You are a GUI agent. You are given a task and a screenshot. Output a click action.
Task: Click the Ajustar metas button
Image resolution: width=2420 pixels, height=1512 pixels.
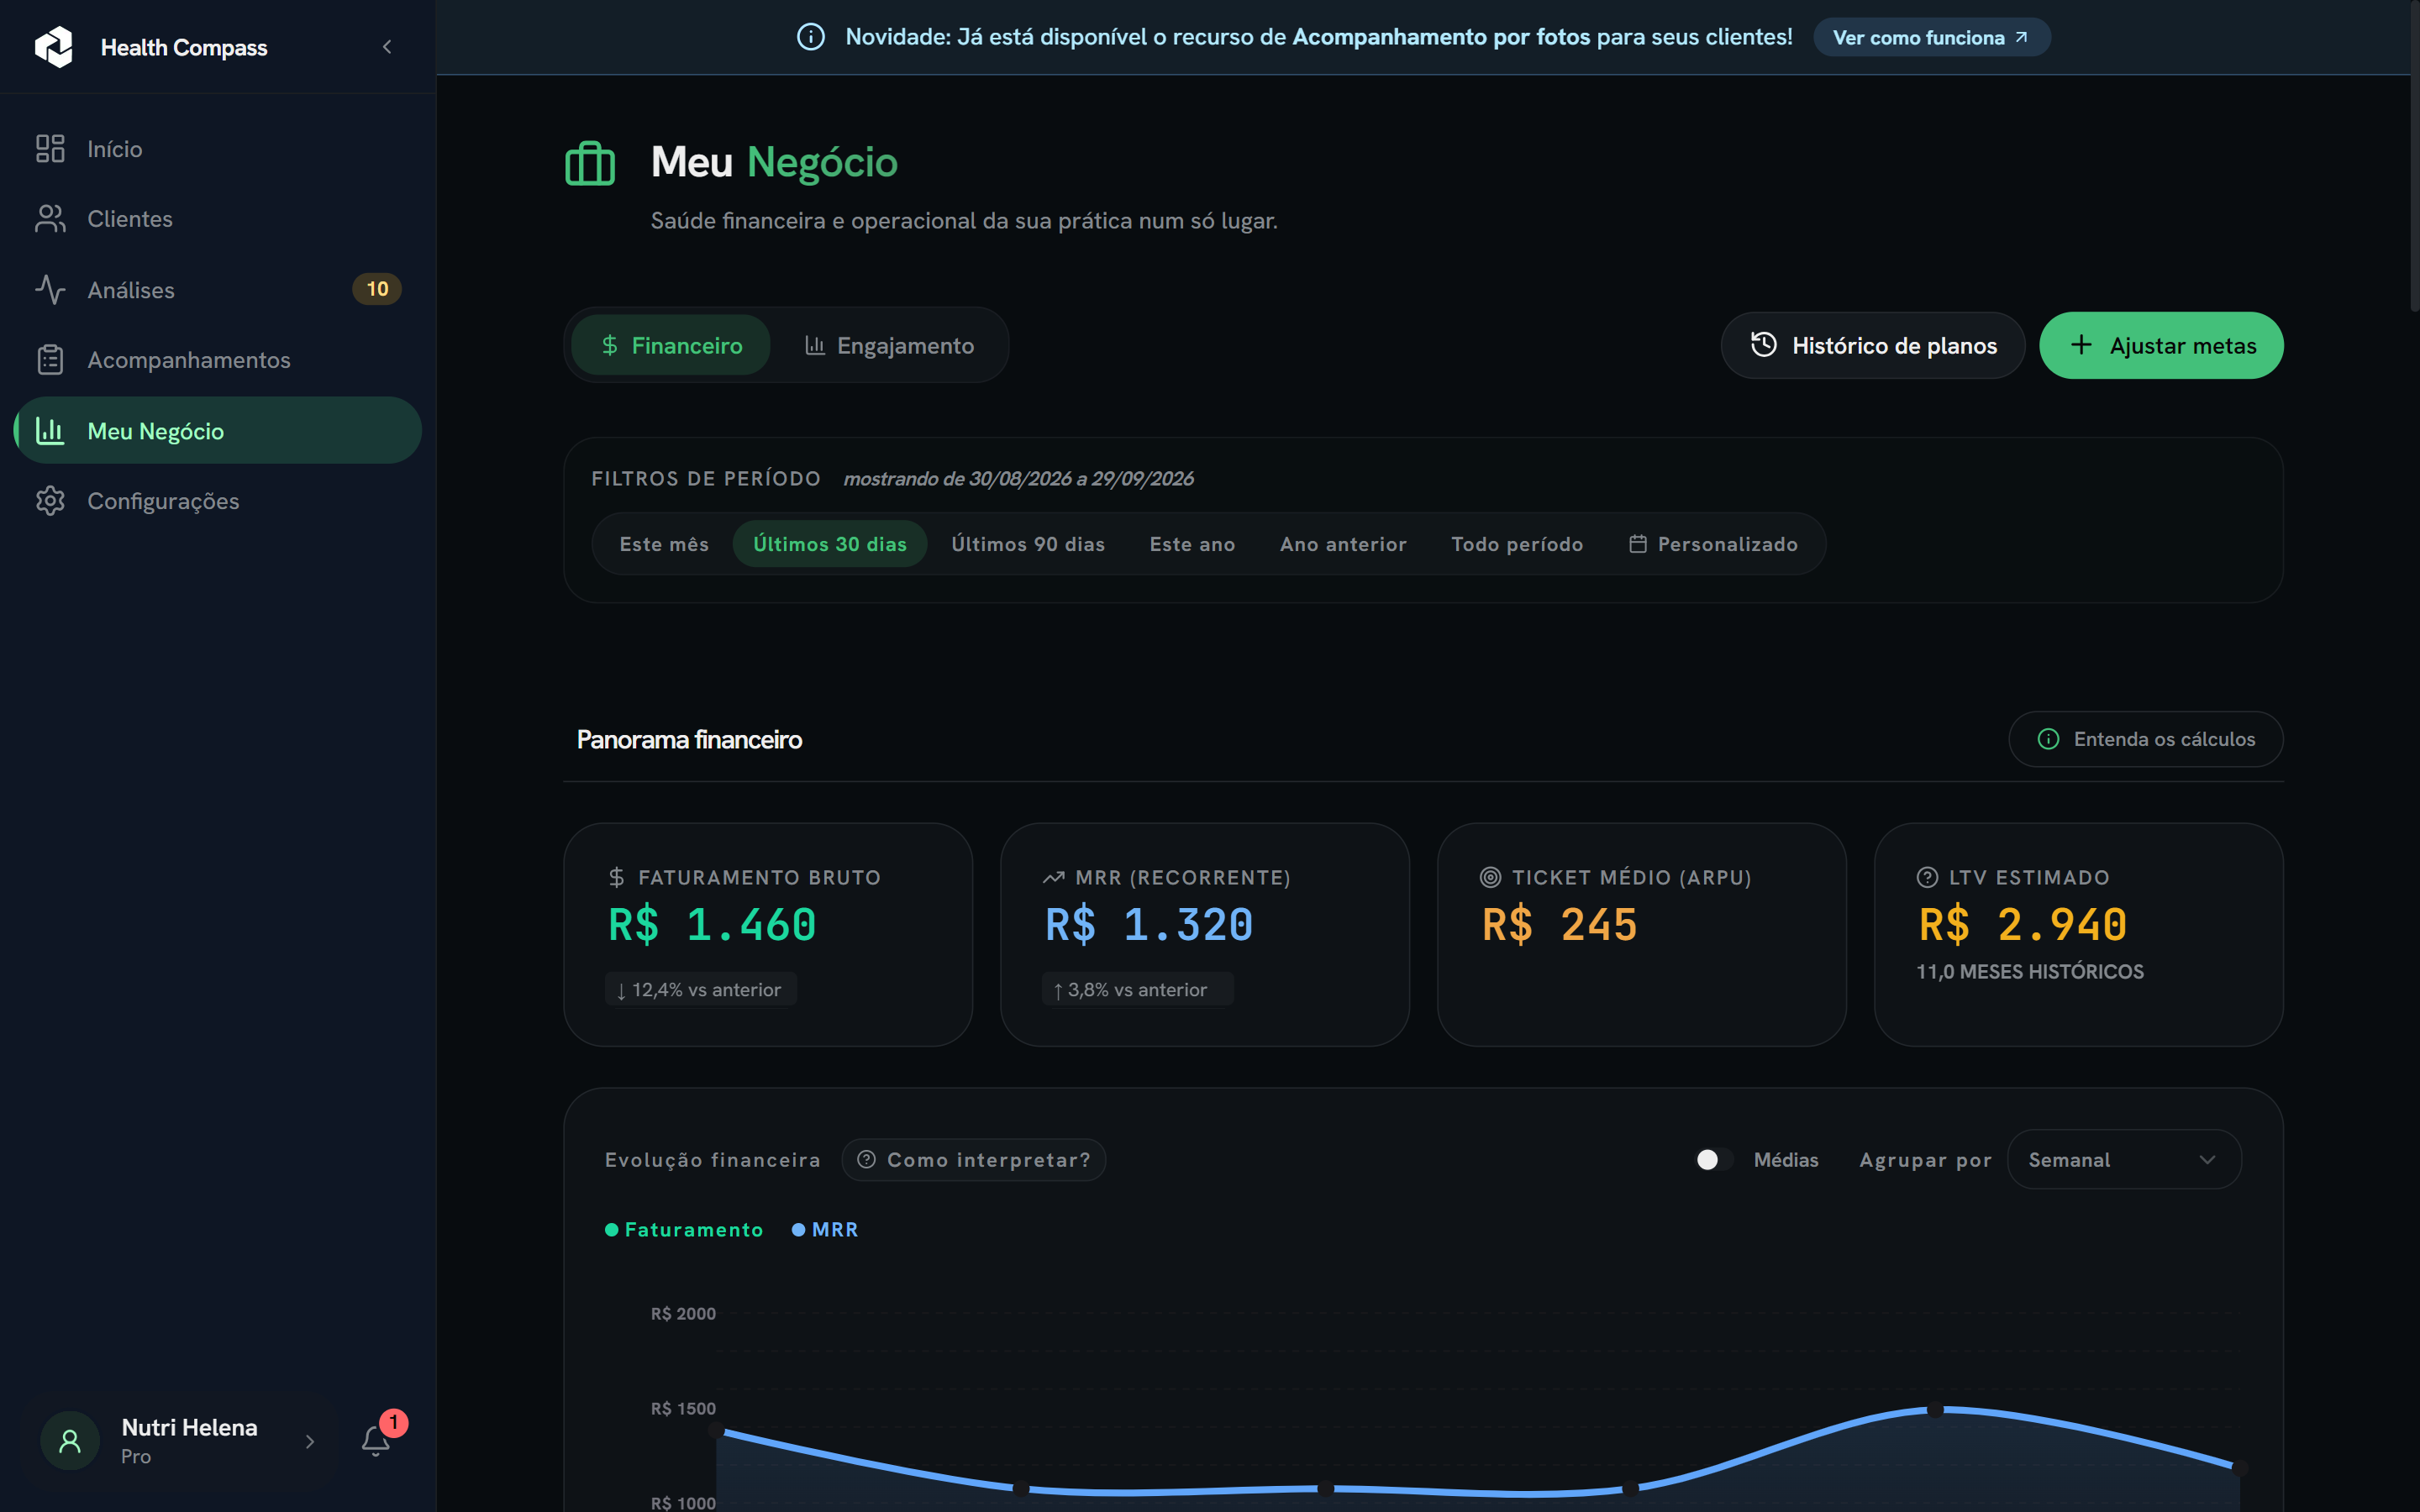[x=2161, y=345]
